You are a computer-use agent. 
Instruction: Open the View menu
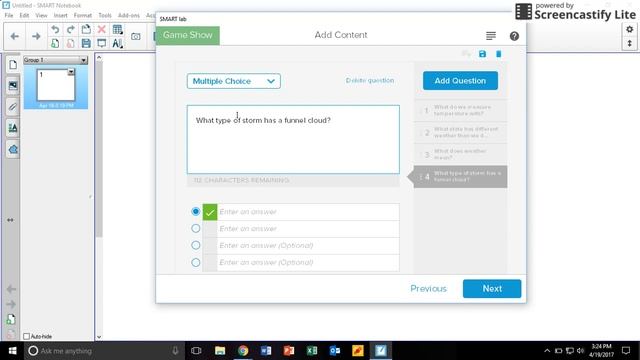(41, 15)
